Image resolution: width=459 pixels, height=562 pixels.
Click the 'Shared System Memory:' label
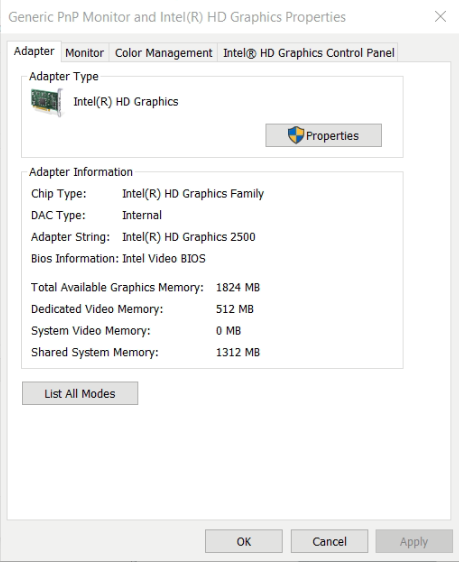click(x=95, y=352)
